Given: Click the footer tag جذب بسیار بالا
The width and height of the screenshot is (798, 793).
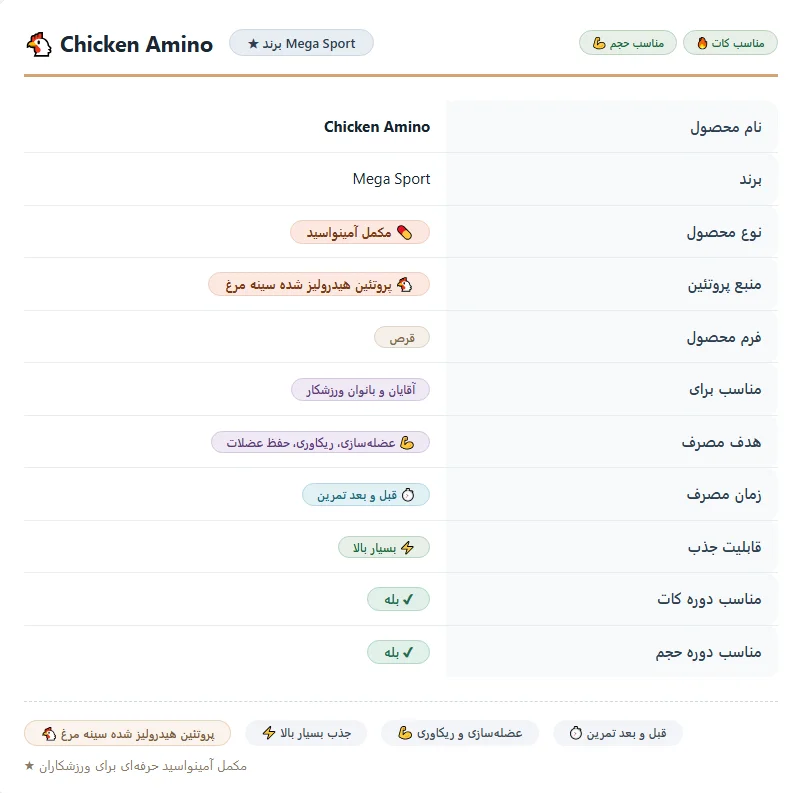Looking at the screenshot, I should pos(306,733).
